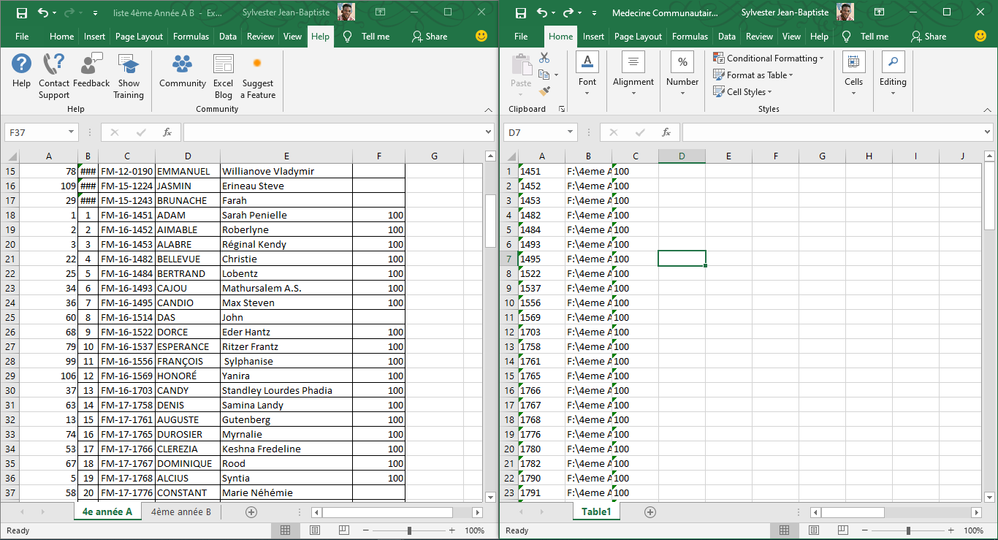
Task: Open Excel Blog icon
Action: (x=223, y=76)
